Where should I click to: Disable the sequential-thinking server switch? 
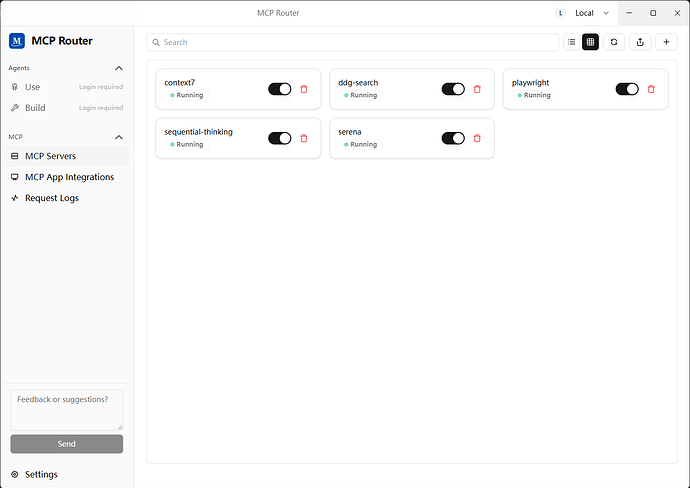[x=279, y=139]
